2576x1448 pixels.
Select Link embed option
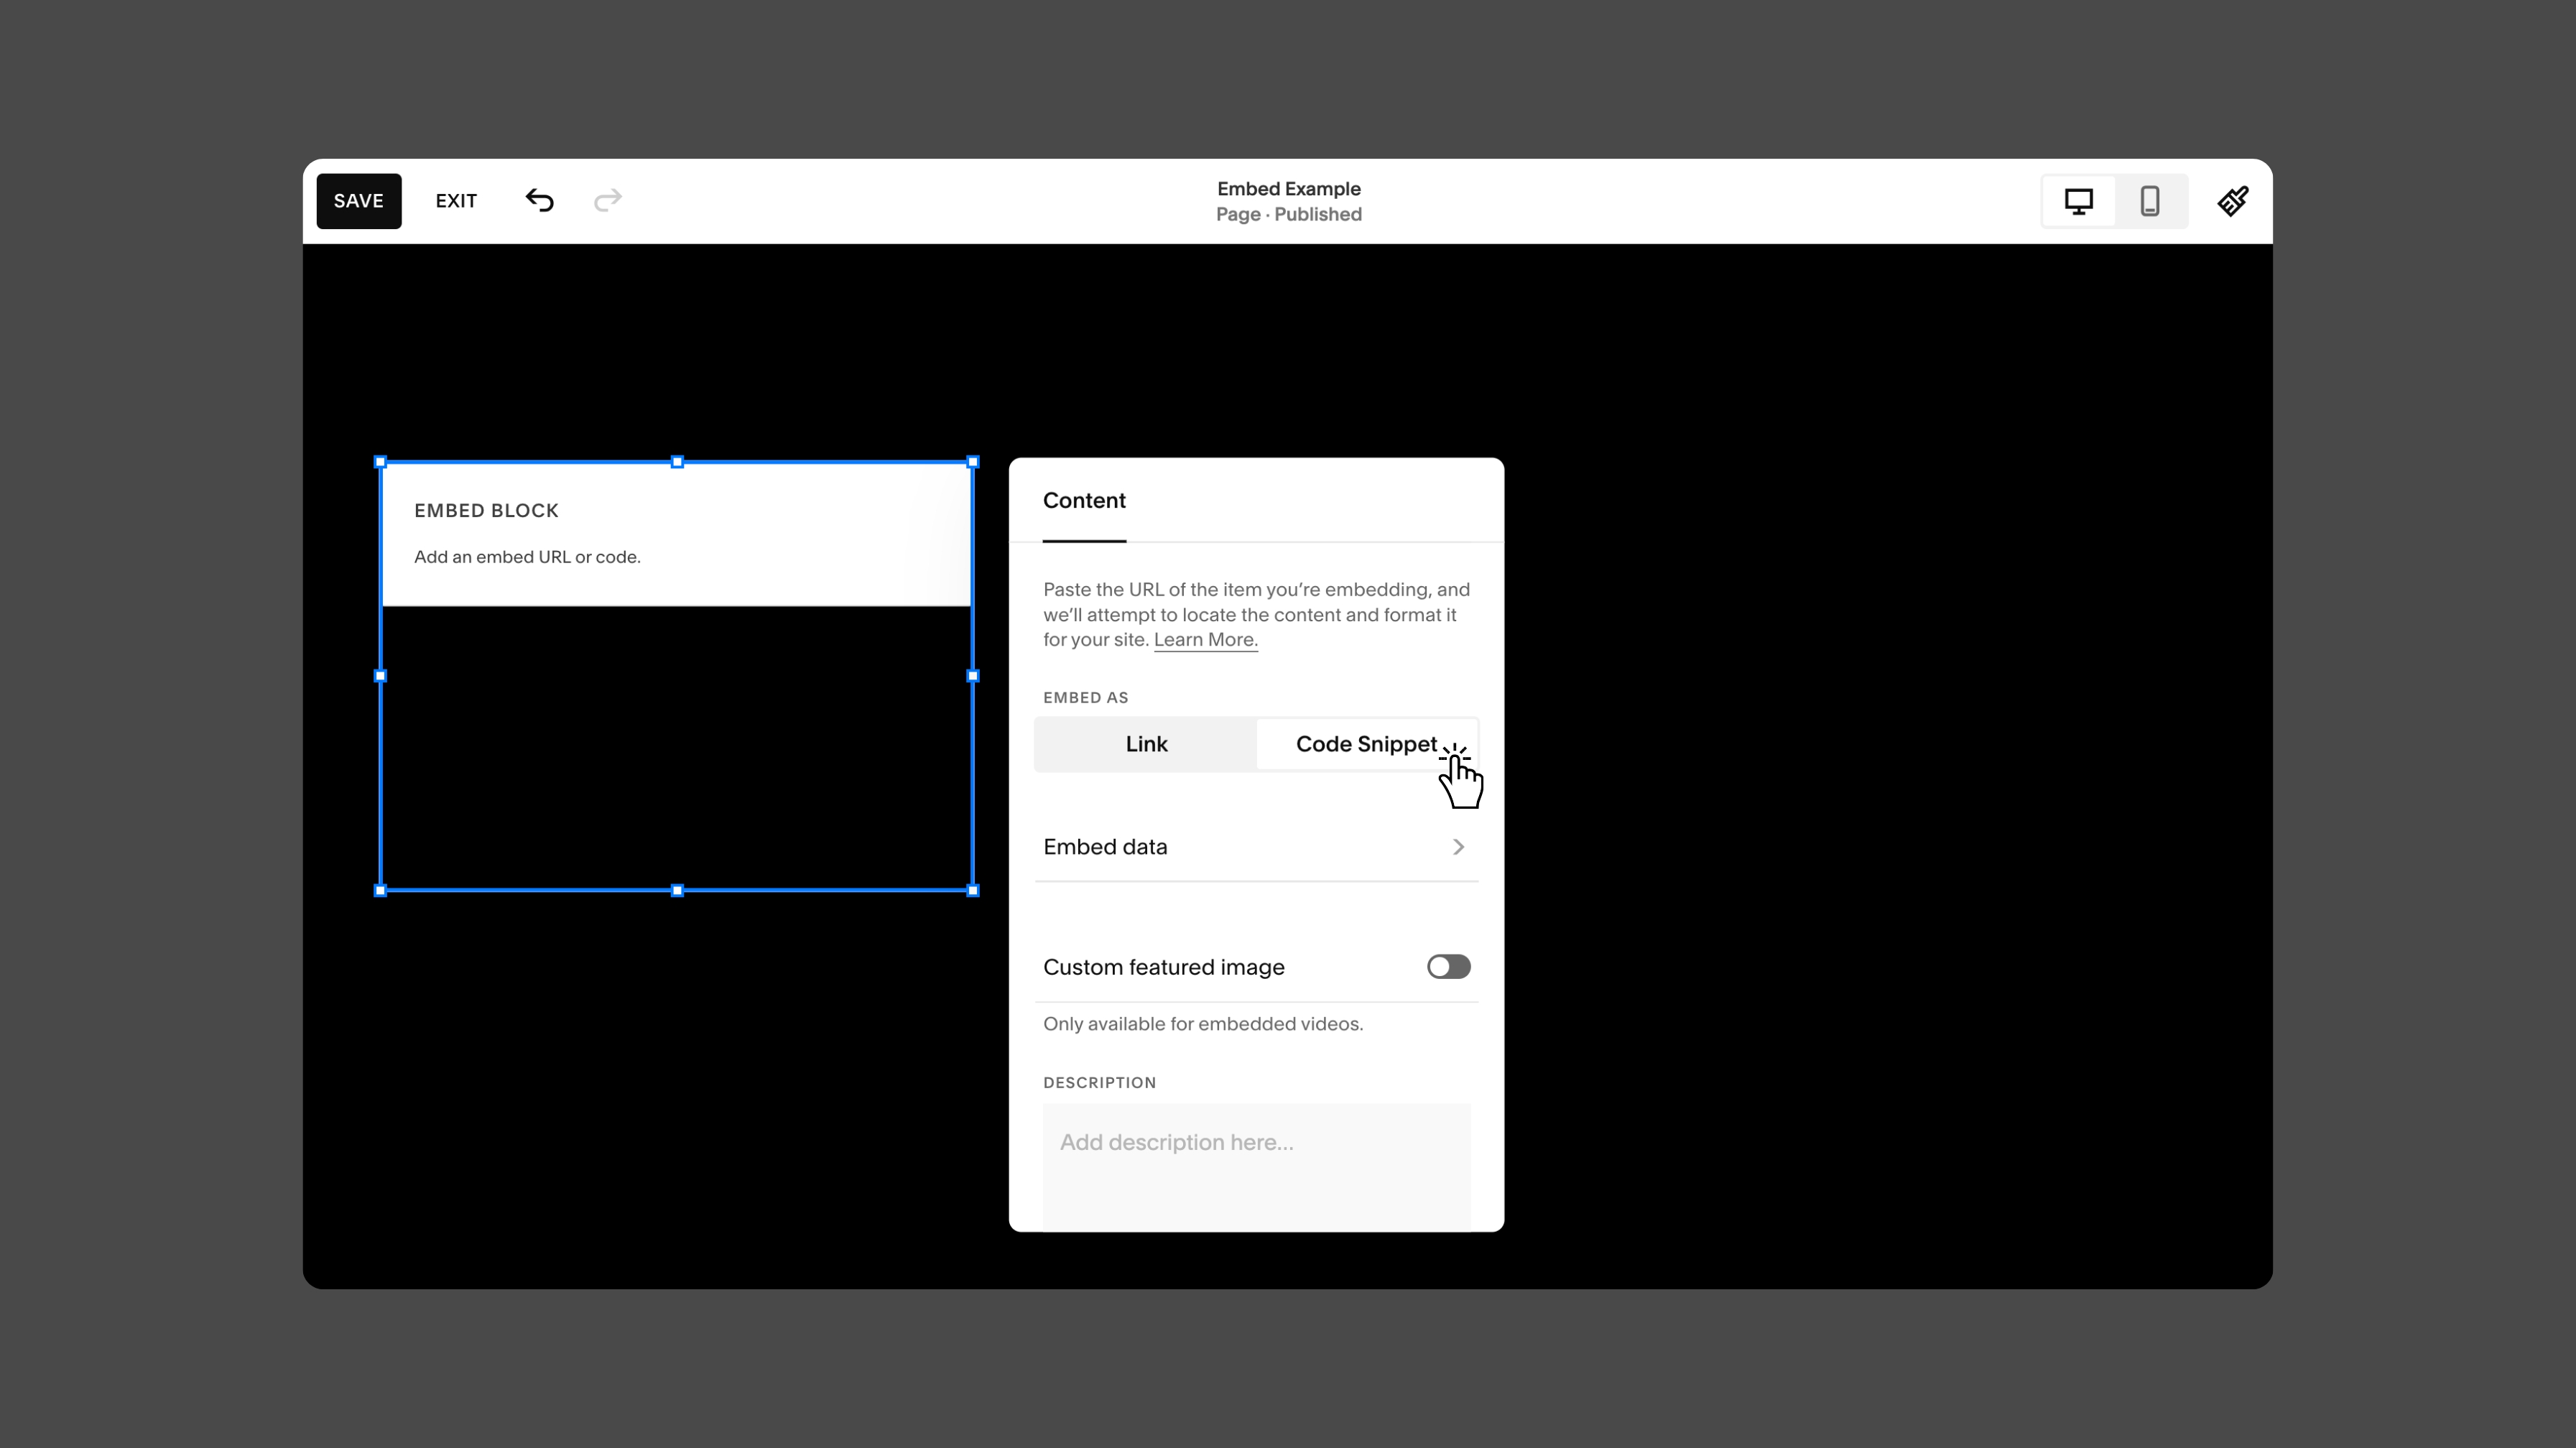tap(1146, 744)
